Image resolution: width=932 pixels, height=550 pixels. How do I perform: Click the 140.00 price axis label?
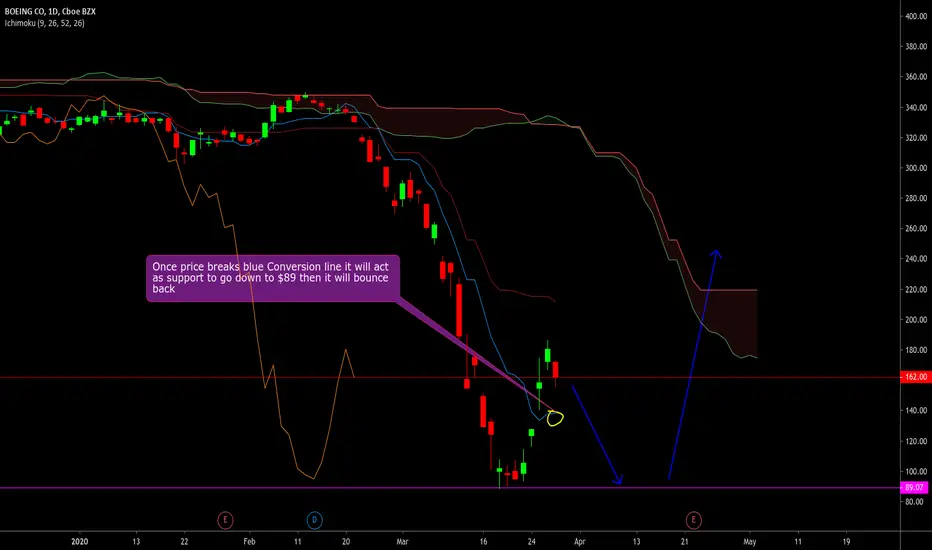point(916,411)
